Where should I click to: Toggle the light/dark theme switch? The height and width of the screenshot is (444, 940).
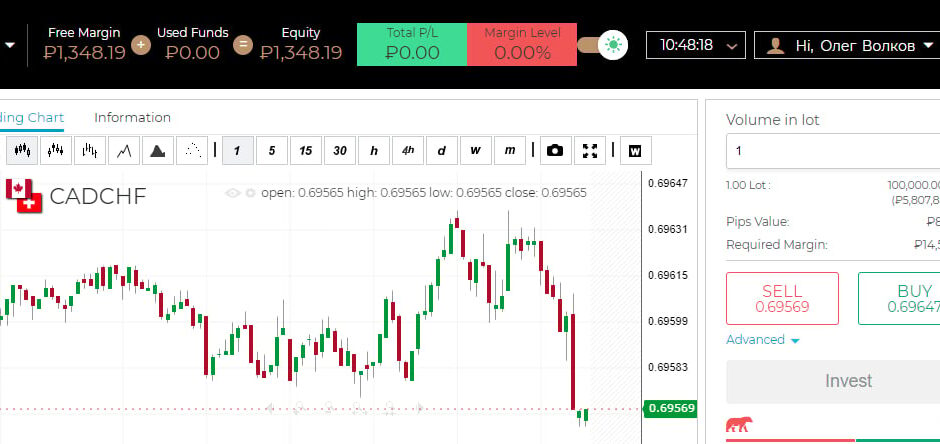point(604,45)
